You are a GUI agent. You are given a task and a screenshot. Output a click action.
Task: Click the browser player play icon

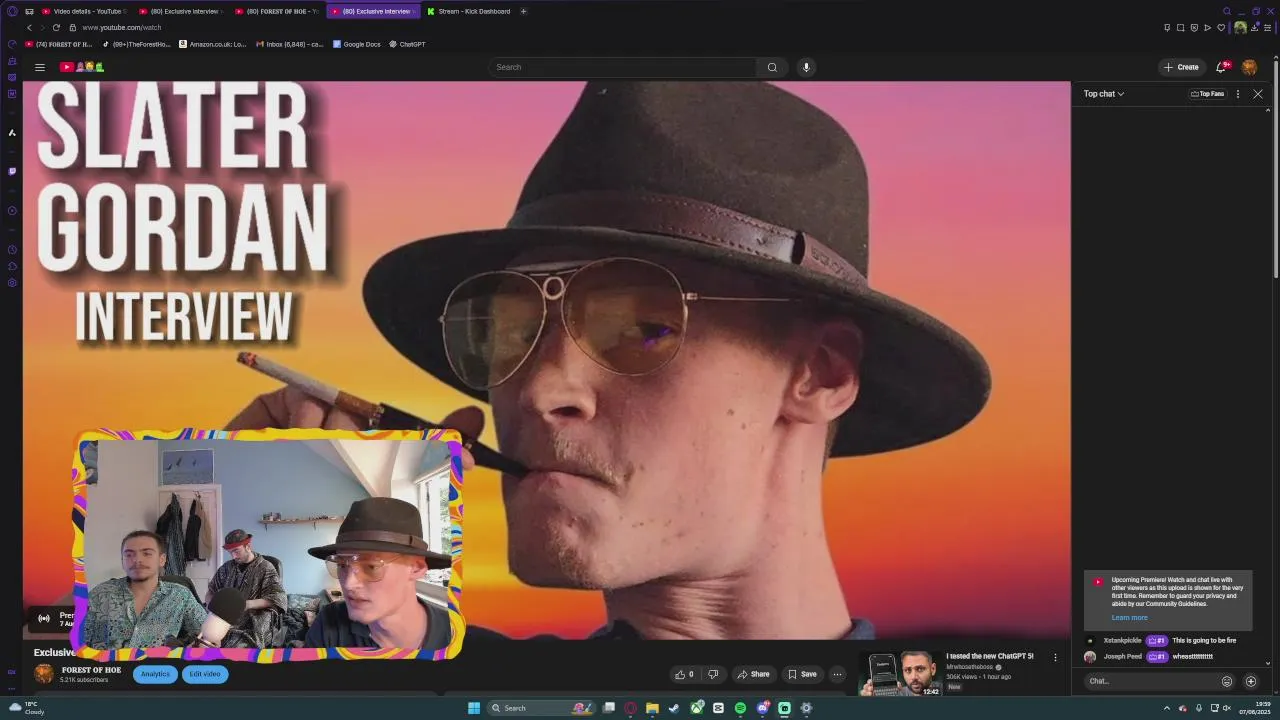tap(1207, 27)
